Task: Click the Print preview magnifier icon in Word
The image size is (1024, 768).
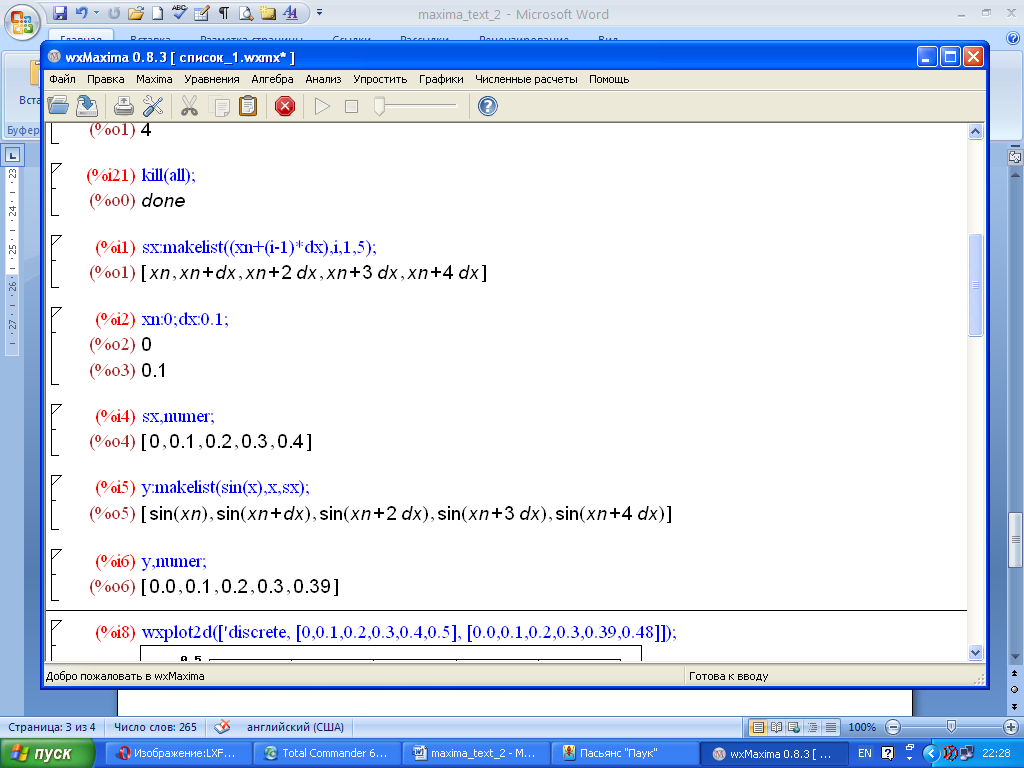Action: click(246, 12)
